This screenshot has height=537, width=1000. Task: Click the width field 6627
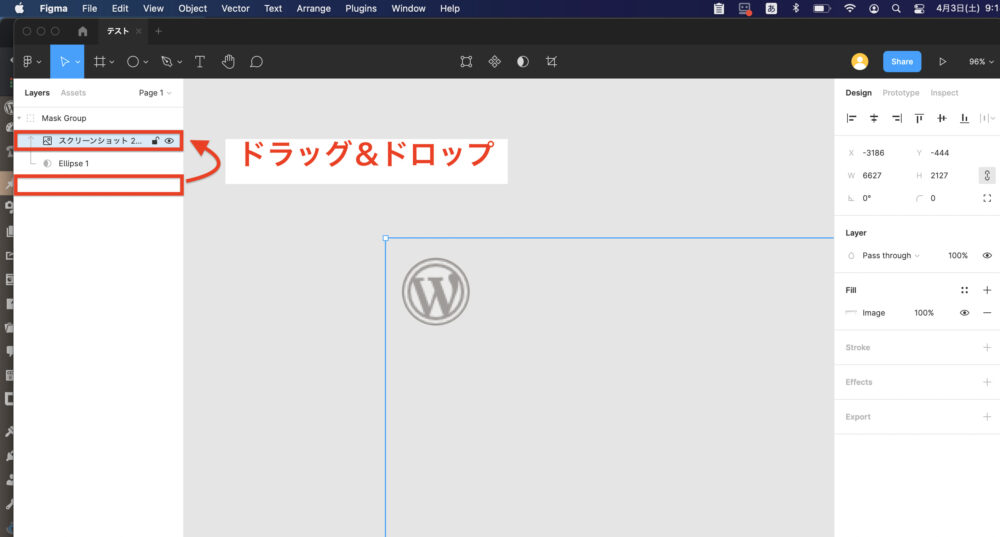coord(872,175)
